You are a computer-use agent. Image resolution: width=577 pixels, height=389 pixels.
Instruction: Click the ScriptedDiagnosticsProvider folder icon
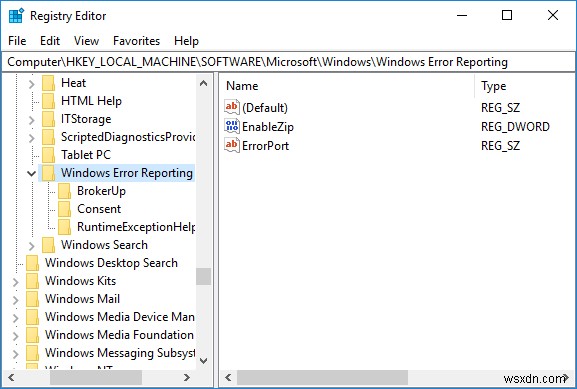(48, 137)
